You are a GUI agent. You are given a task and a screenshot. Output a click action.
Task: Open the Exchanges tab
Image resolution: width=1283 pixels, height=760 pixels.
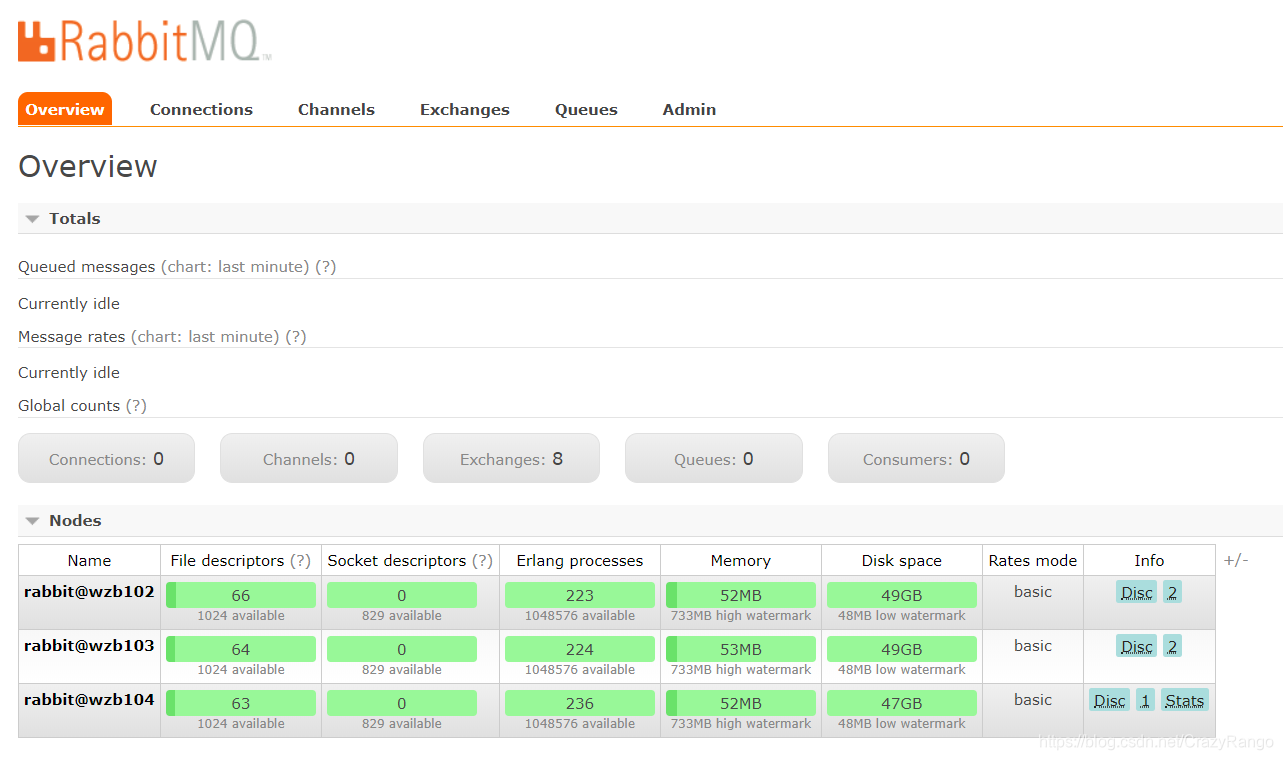(x=465, y=109)
